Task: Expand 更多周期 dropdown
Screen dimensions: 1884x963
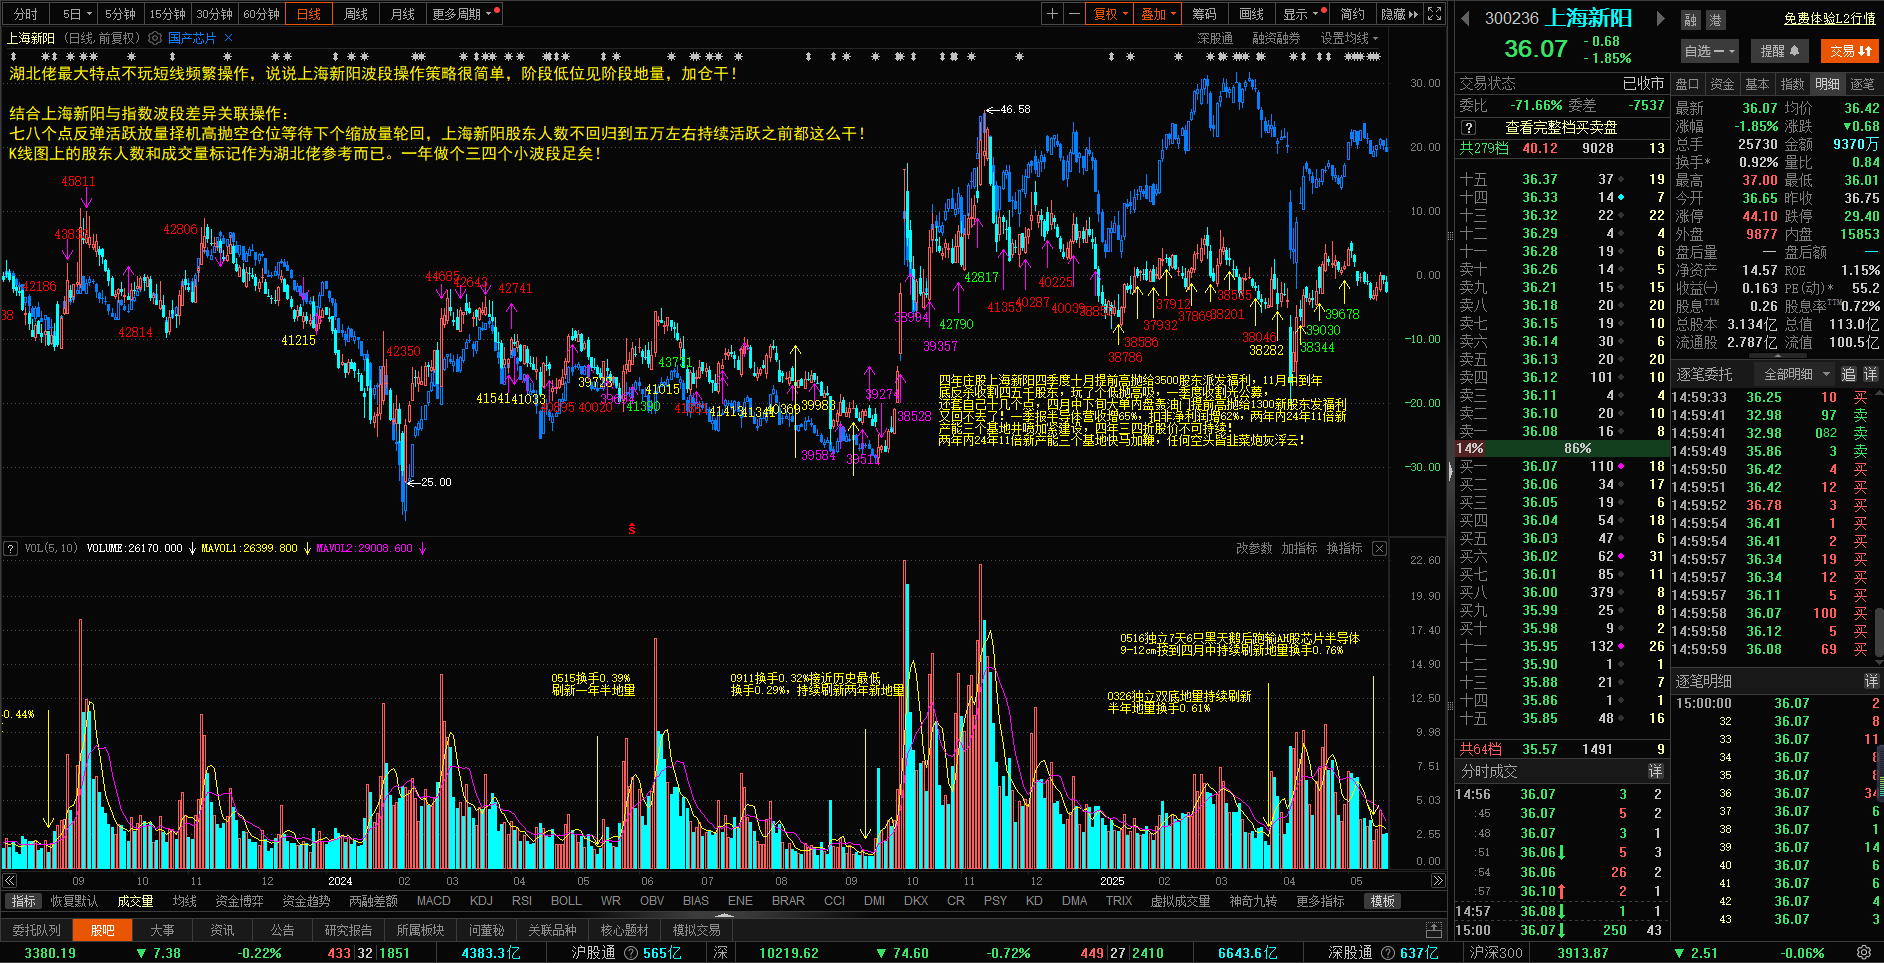Action: point(464,14)
